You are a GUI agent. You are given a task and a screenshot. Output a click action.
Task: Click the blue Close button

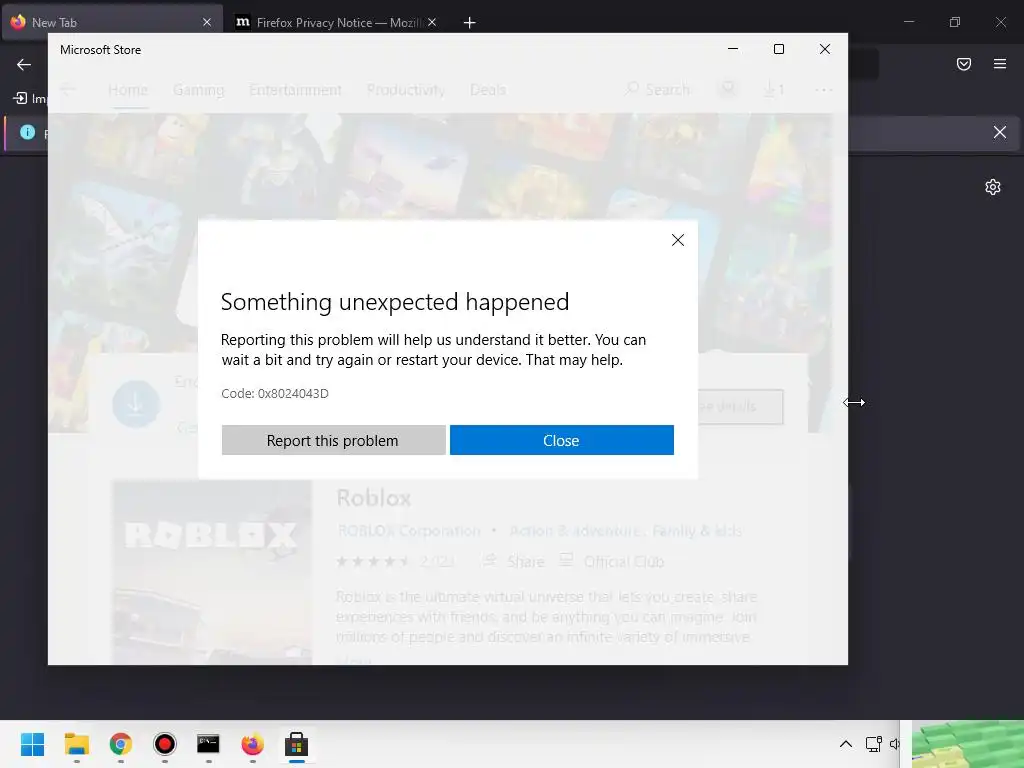coord(562,440)
